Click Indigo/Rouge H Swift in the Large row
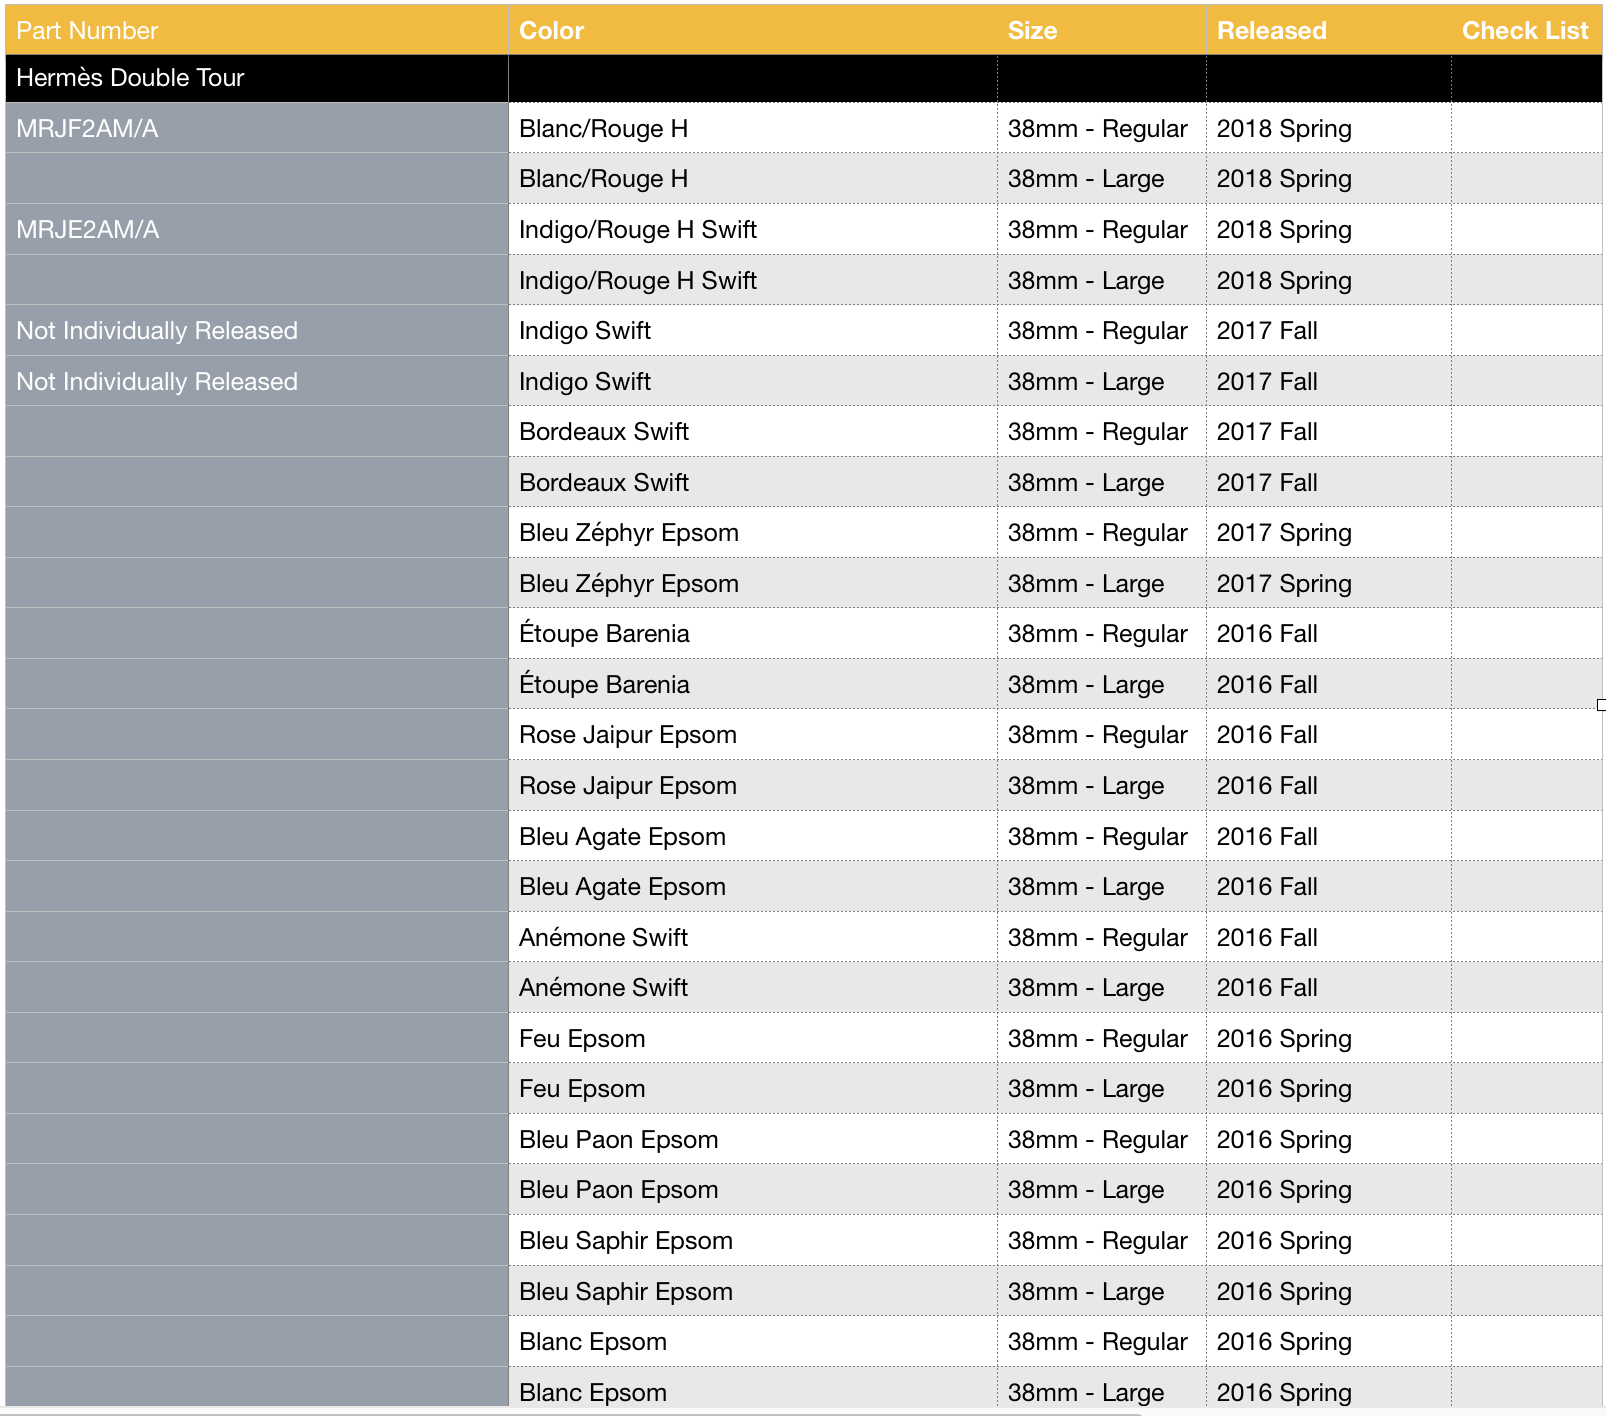The image size is (1606, 1416). click(638, 281)
